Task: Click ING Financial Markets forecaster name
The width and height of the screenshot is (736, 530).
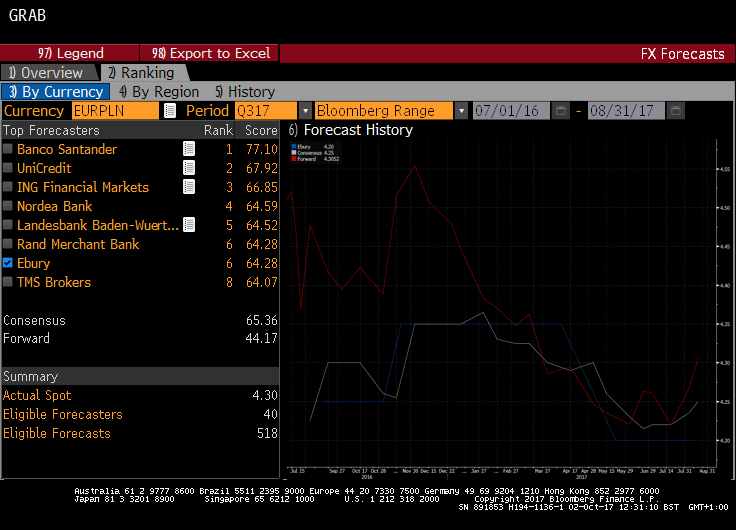Action: (83, 187)
